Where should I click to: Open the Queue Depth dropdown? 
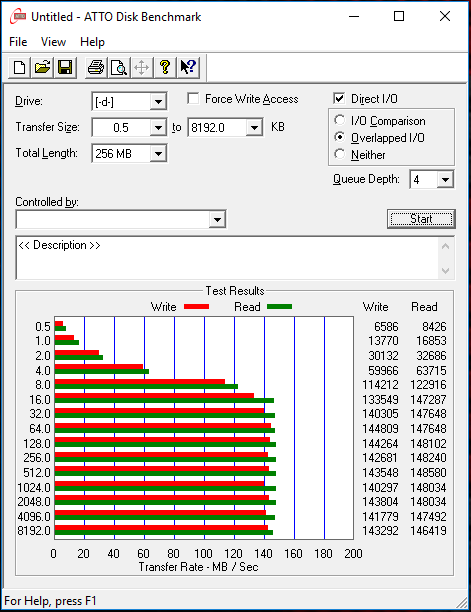click(445, 180)
